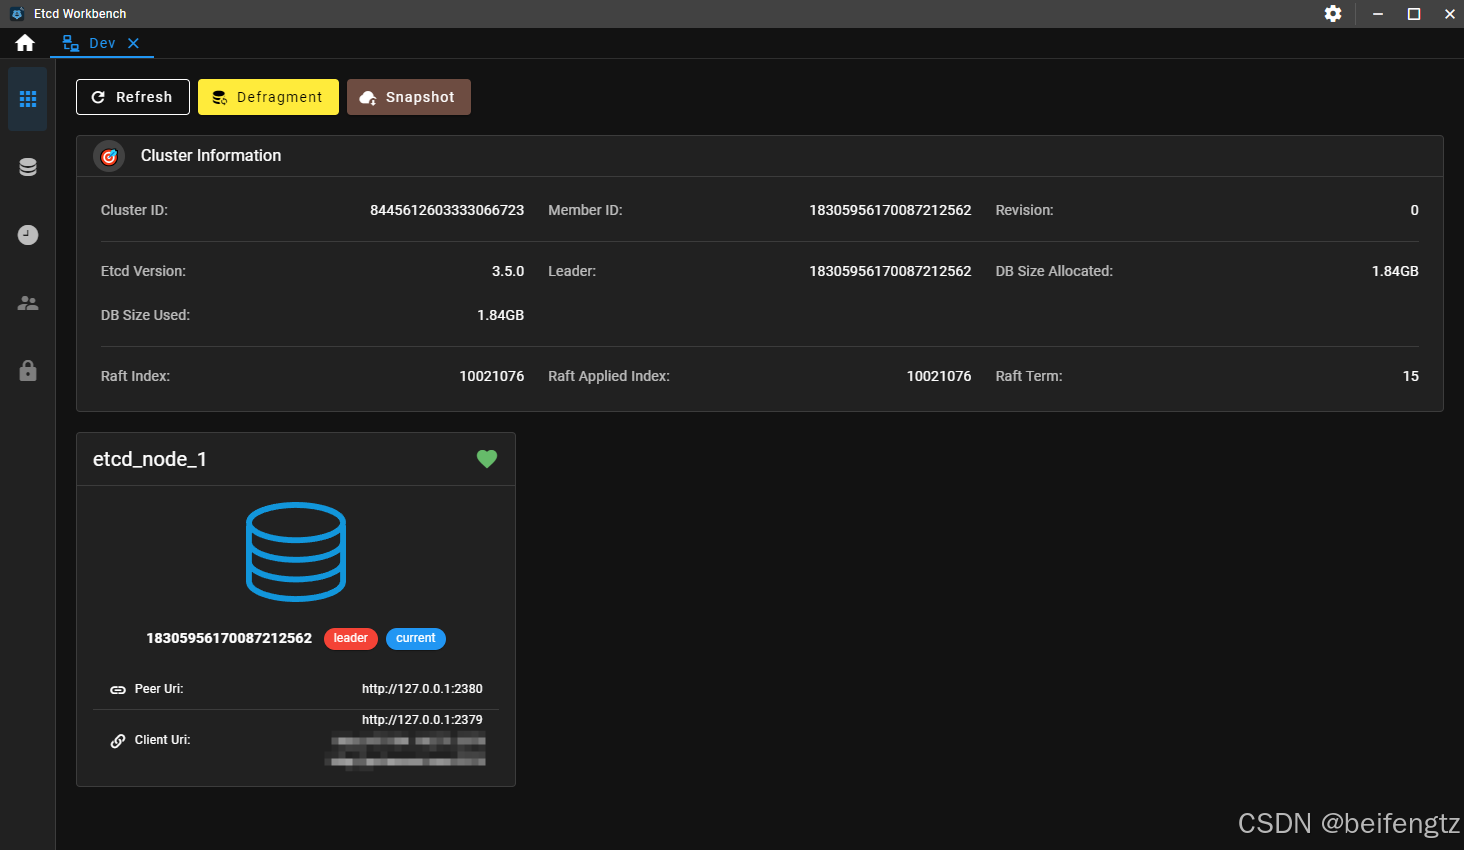Image resolution: width=1464 pixels, height=850 pixels.
Task: Click the Client Uri chain icon
Action: click(x=118, y=741)
